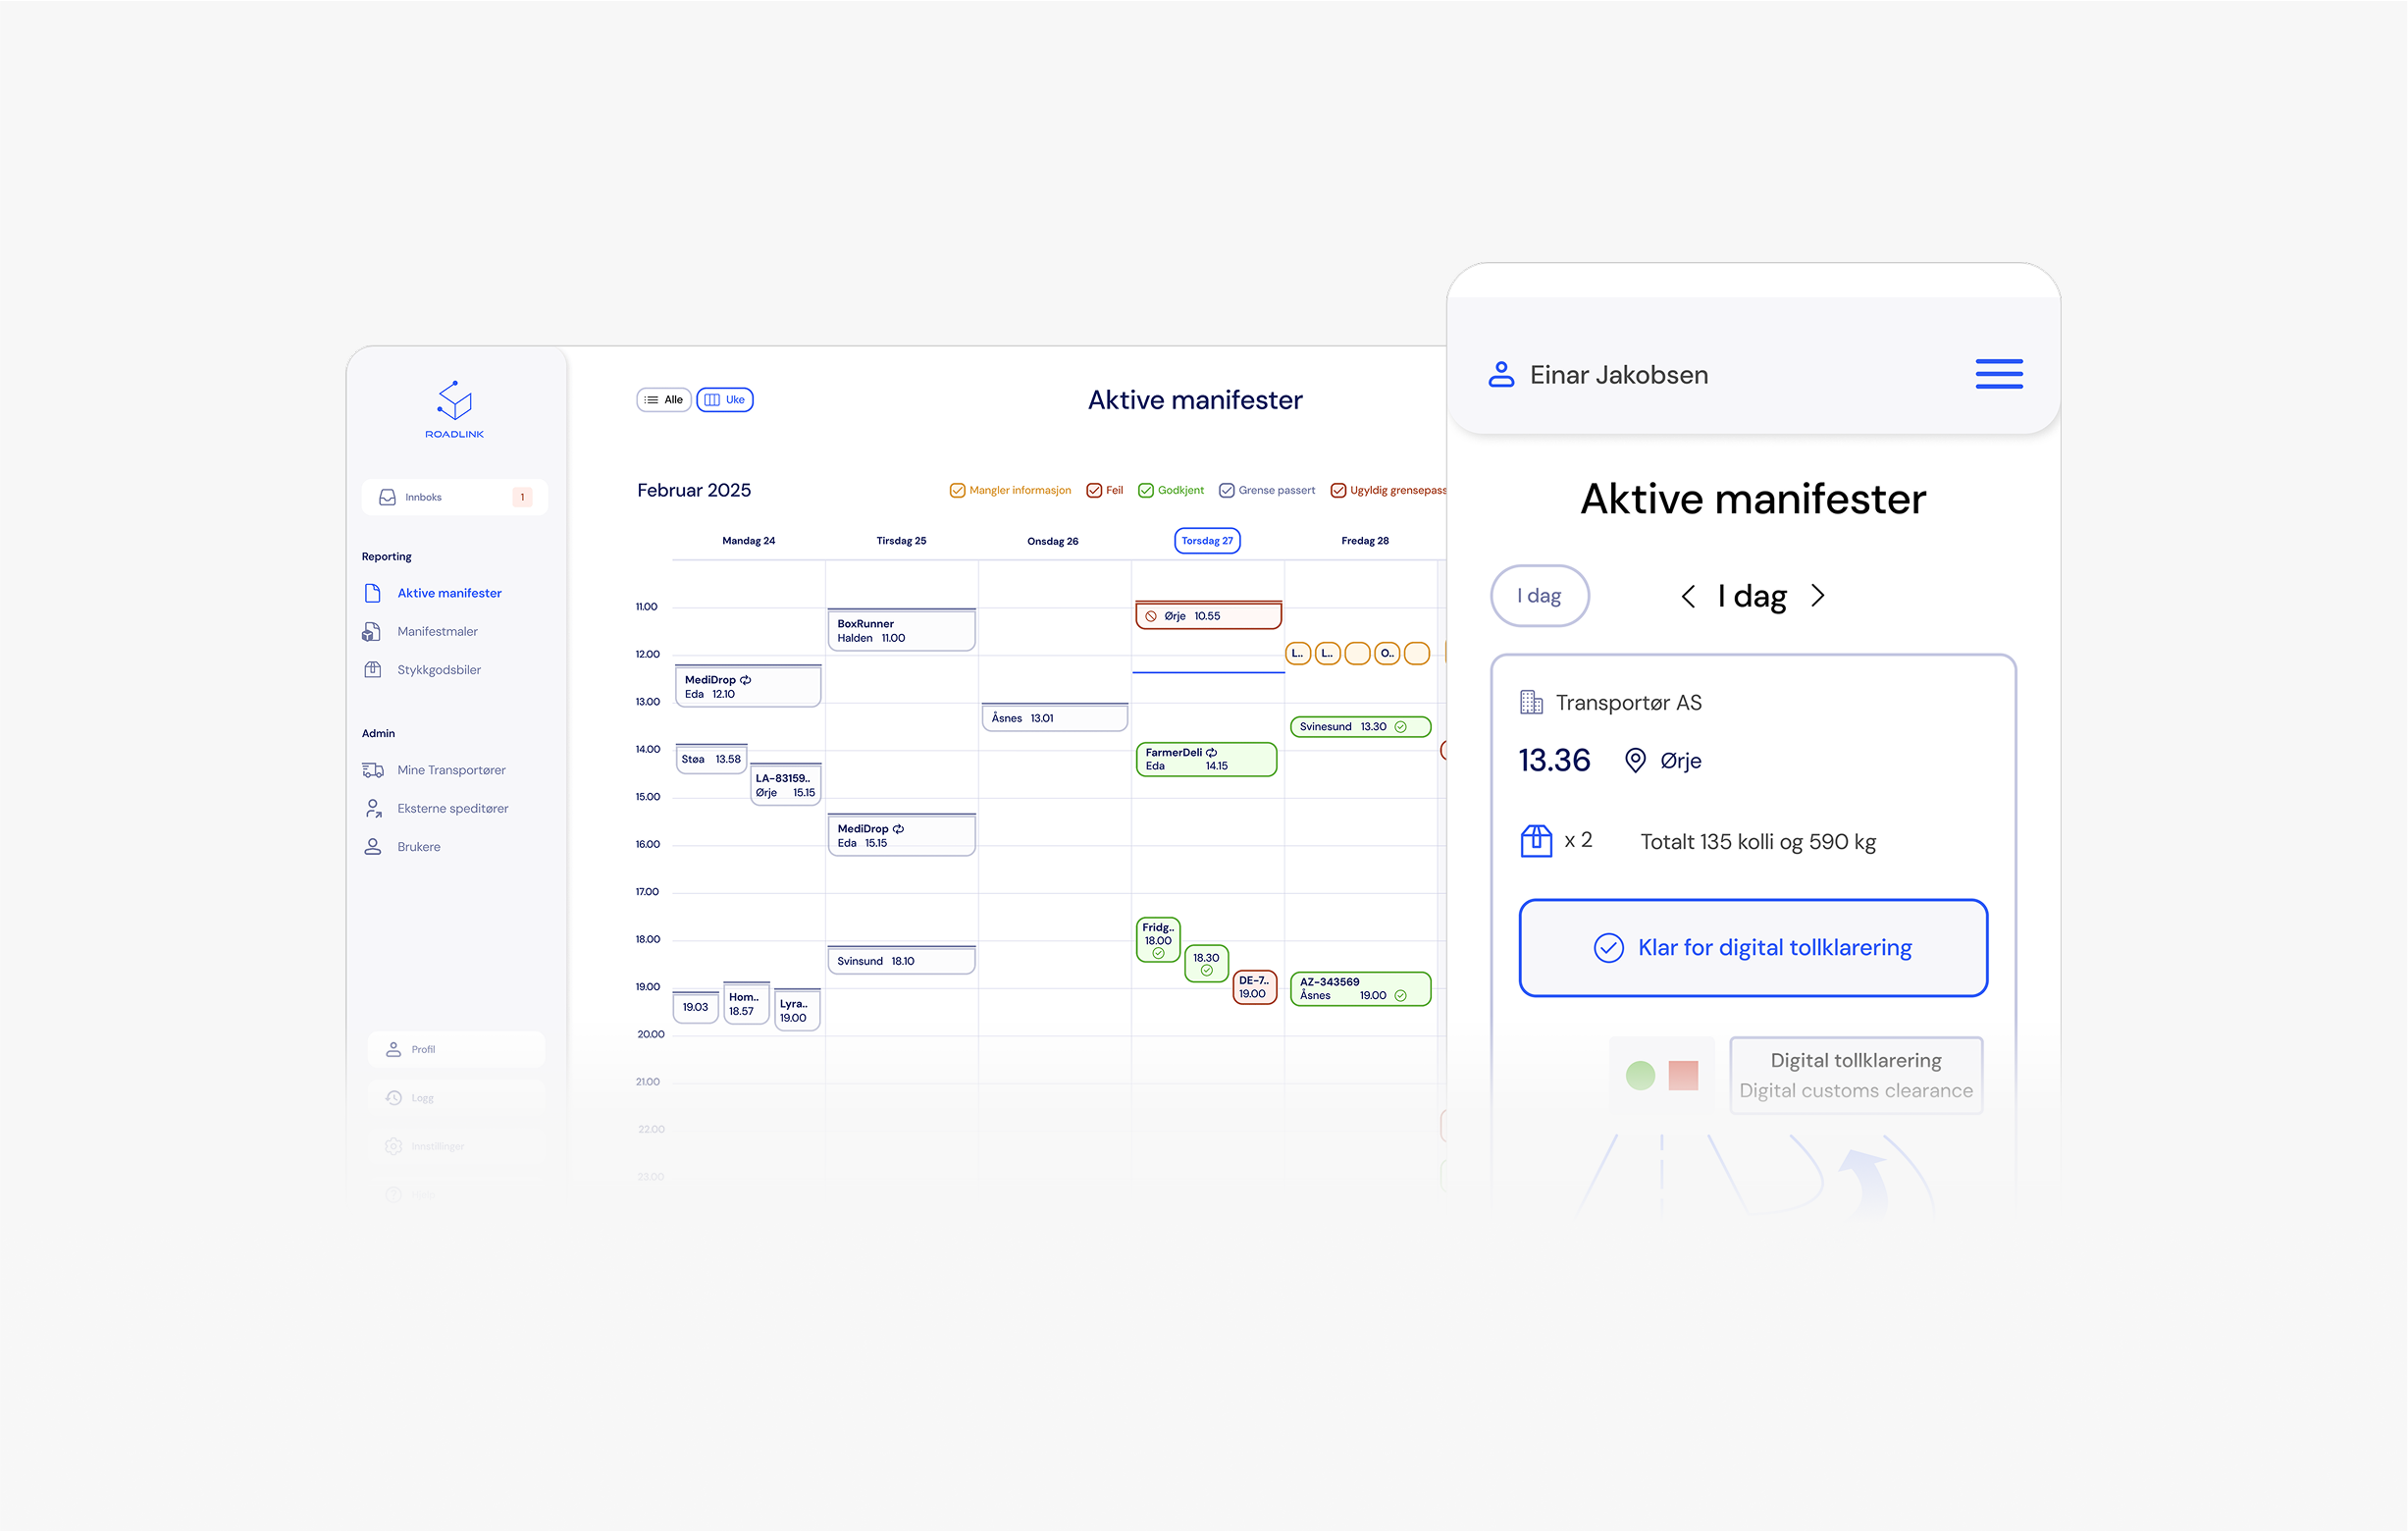Click the Roadlink logo icon
2408x1531 pixels.
[x=454, y=400]
